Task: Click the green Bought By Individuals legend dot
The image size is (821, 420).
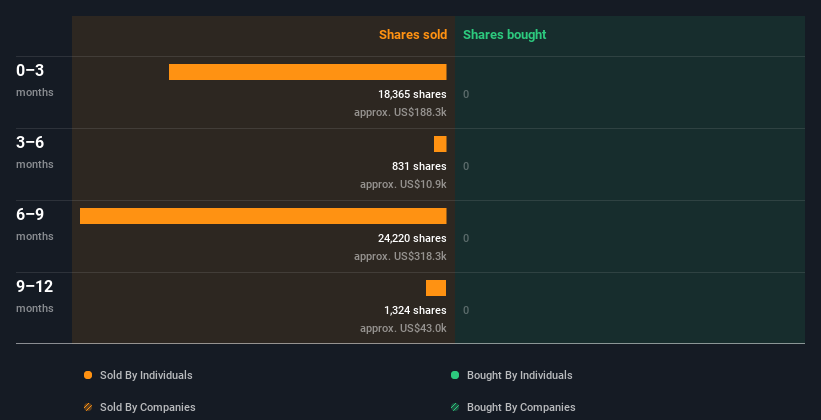Action: [x=455, y=375]
